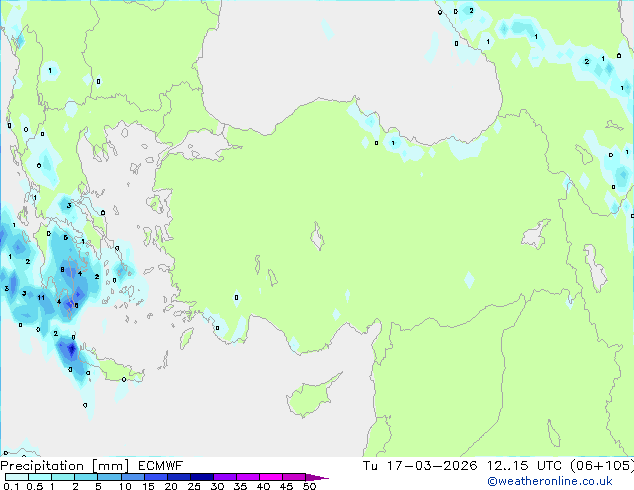Click the "25" legend scale label
This screenshot has height=490, width=634.
coord(194,486)
